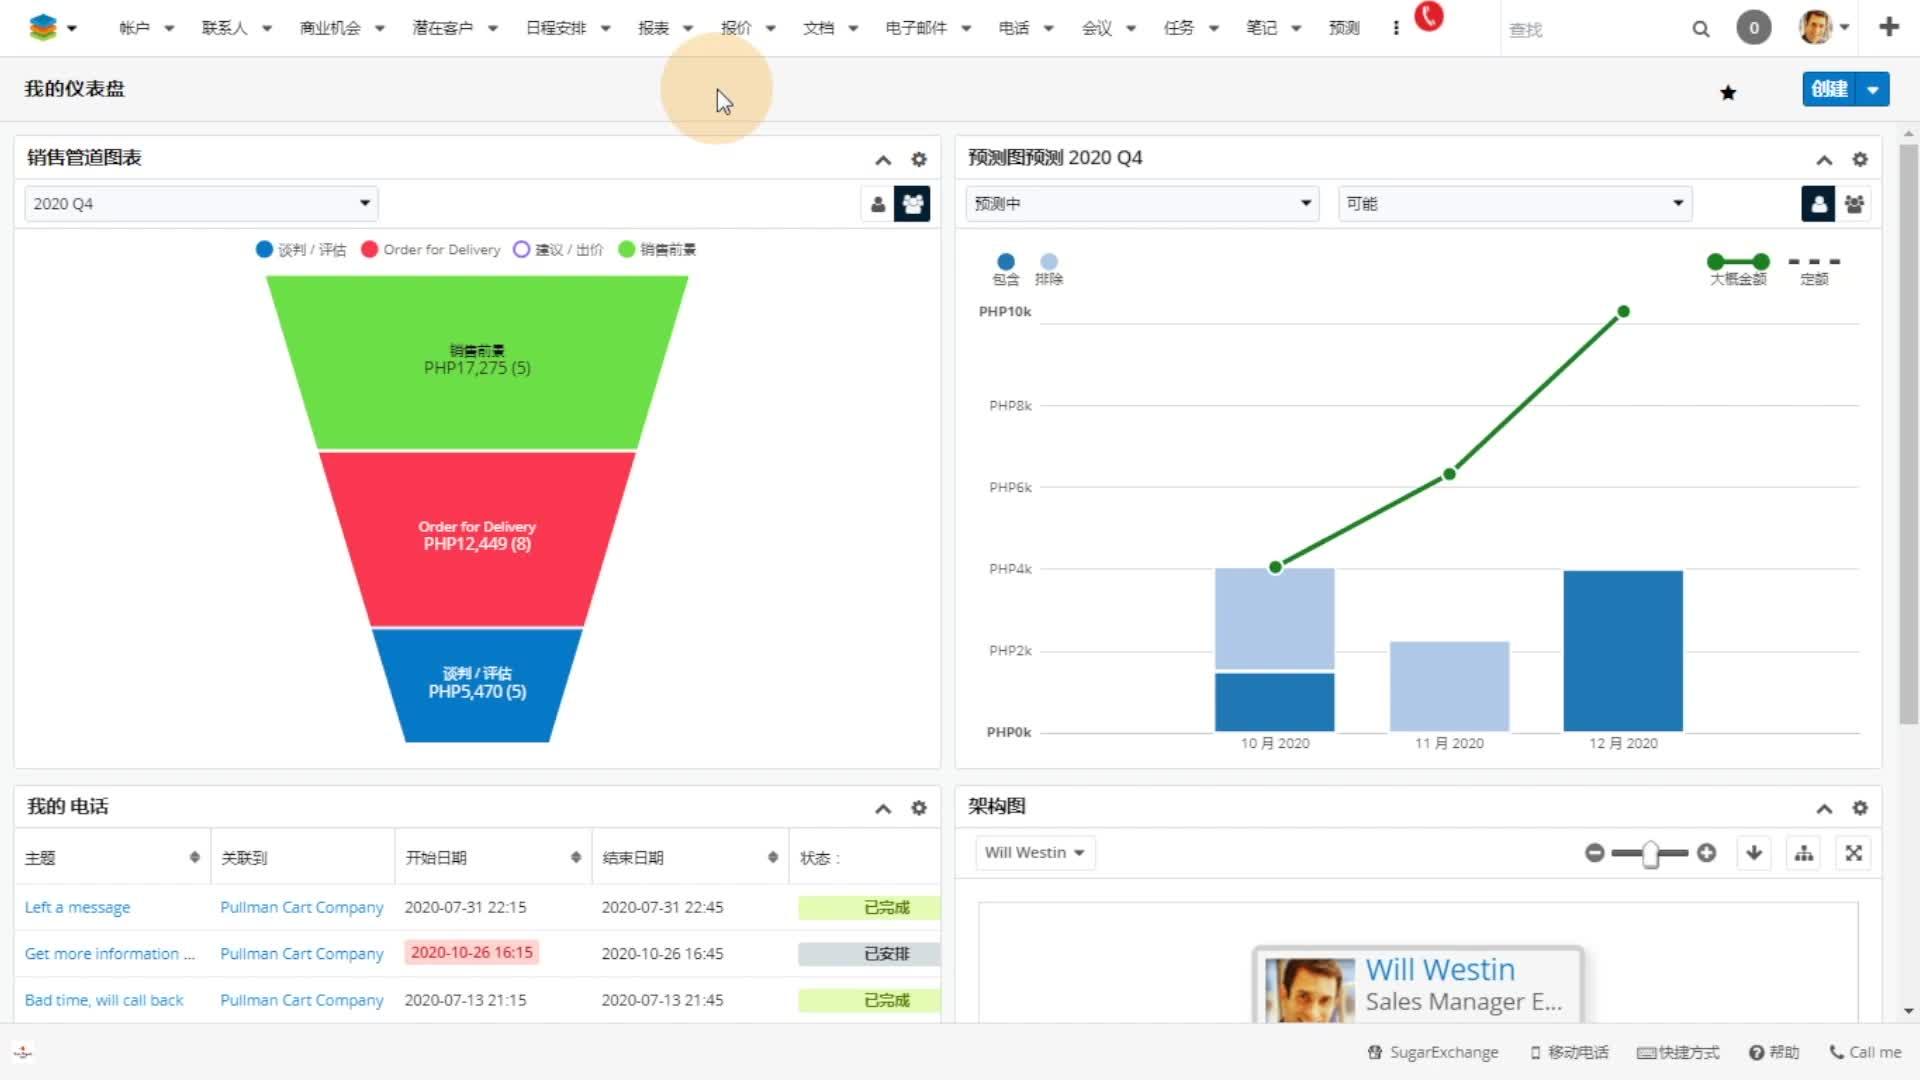Open the 2020 Q4 period dropdown
This screenshot has width=1920, height=1080.
point(201,204)
